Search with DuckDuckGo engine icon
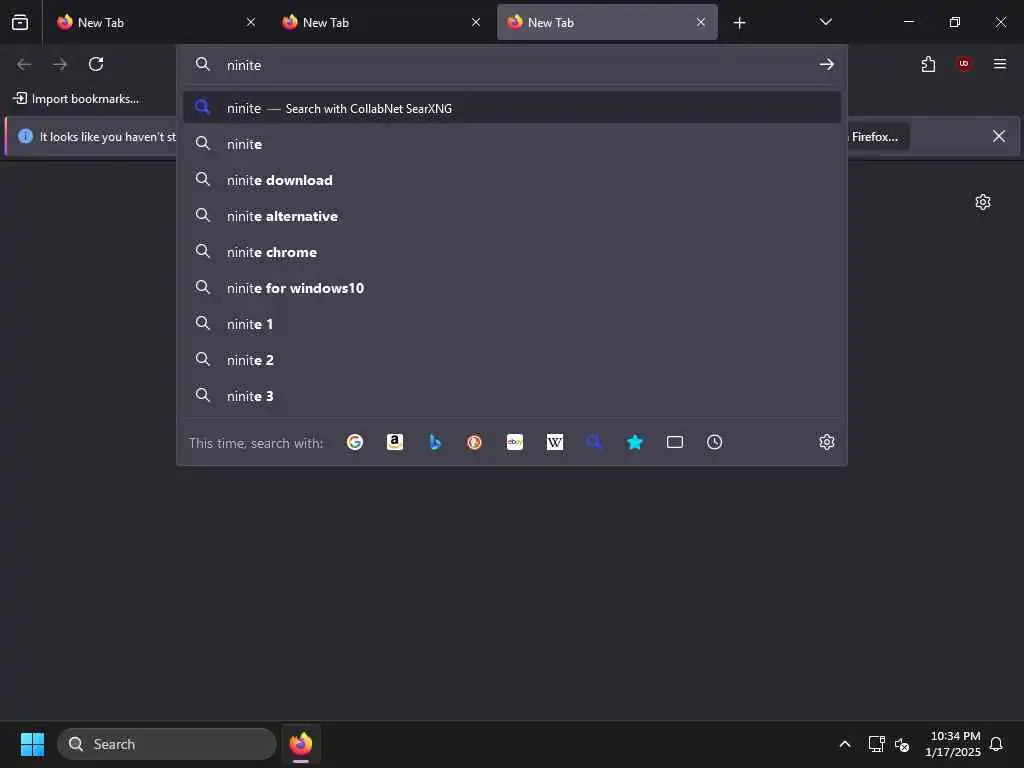 click(x=475, y=442)
